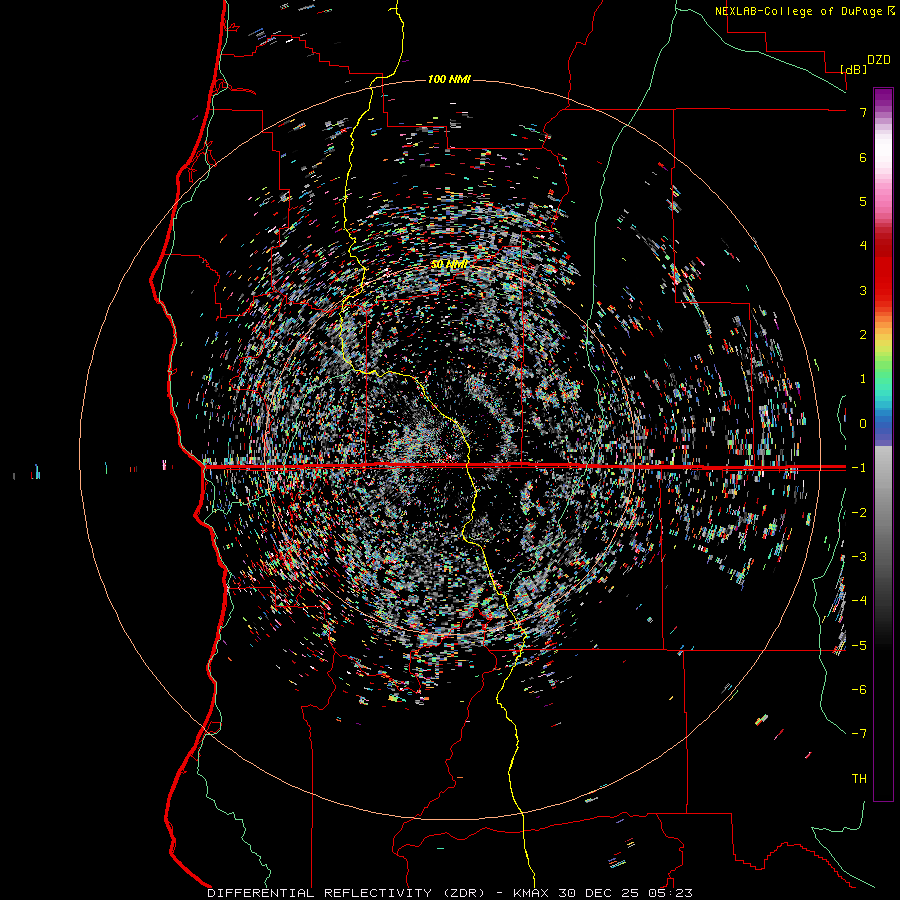Click the 4 tick label on the scale
900x900 pixels.
863,245
